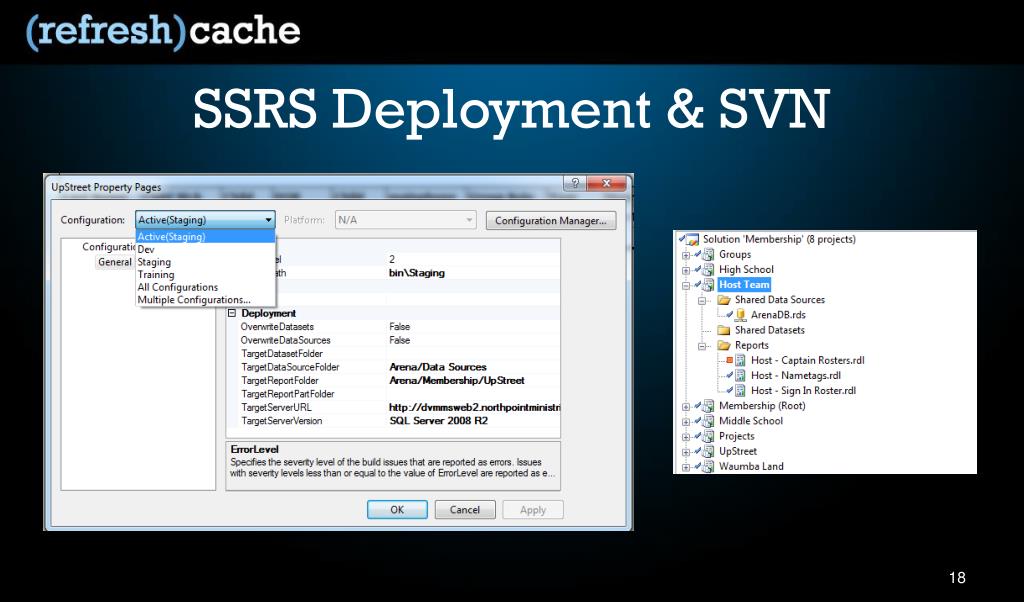The width and height of the screenshot is (1024, 602).
Task: Close the UpStreet Property Pages dialog
Action: pos(606,183)
